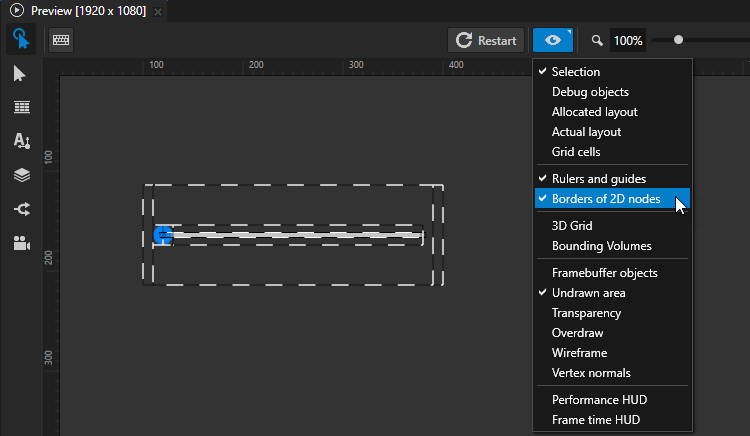
Task: Uncheck Selection in visualization menu
Action: (x=575, y=72)
